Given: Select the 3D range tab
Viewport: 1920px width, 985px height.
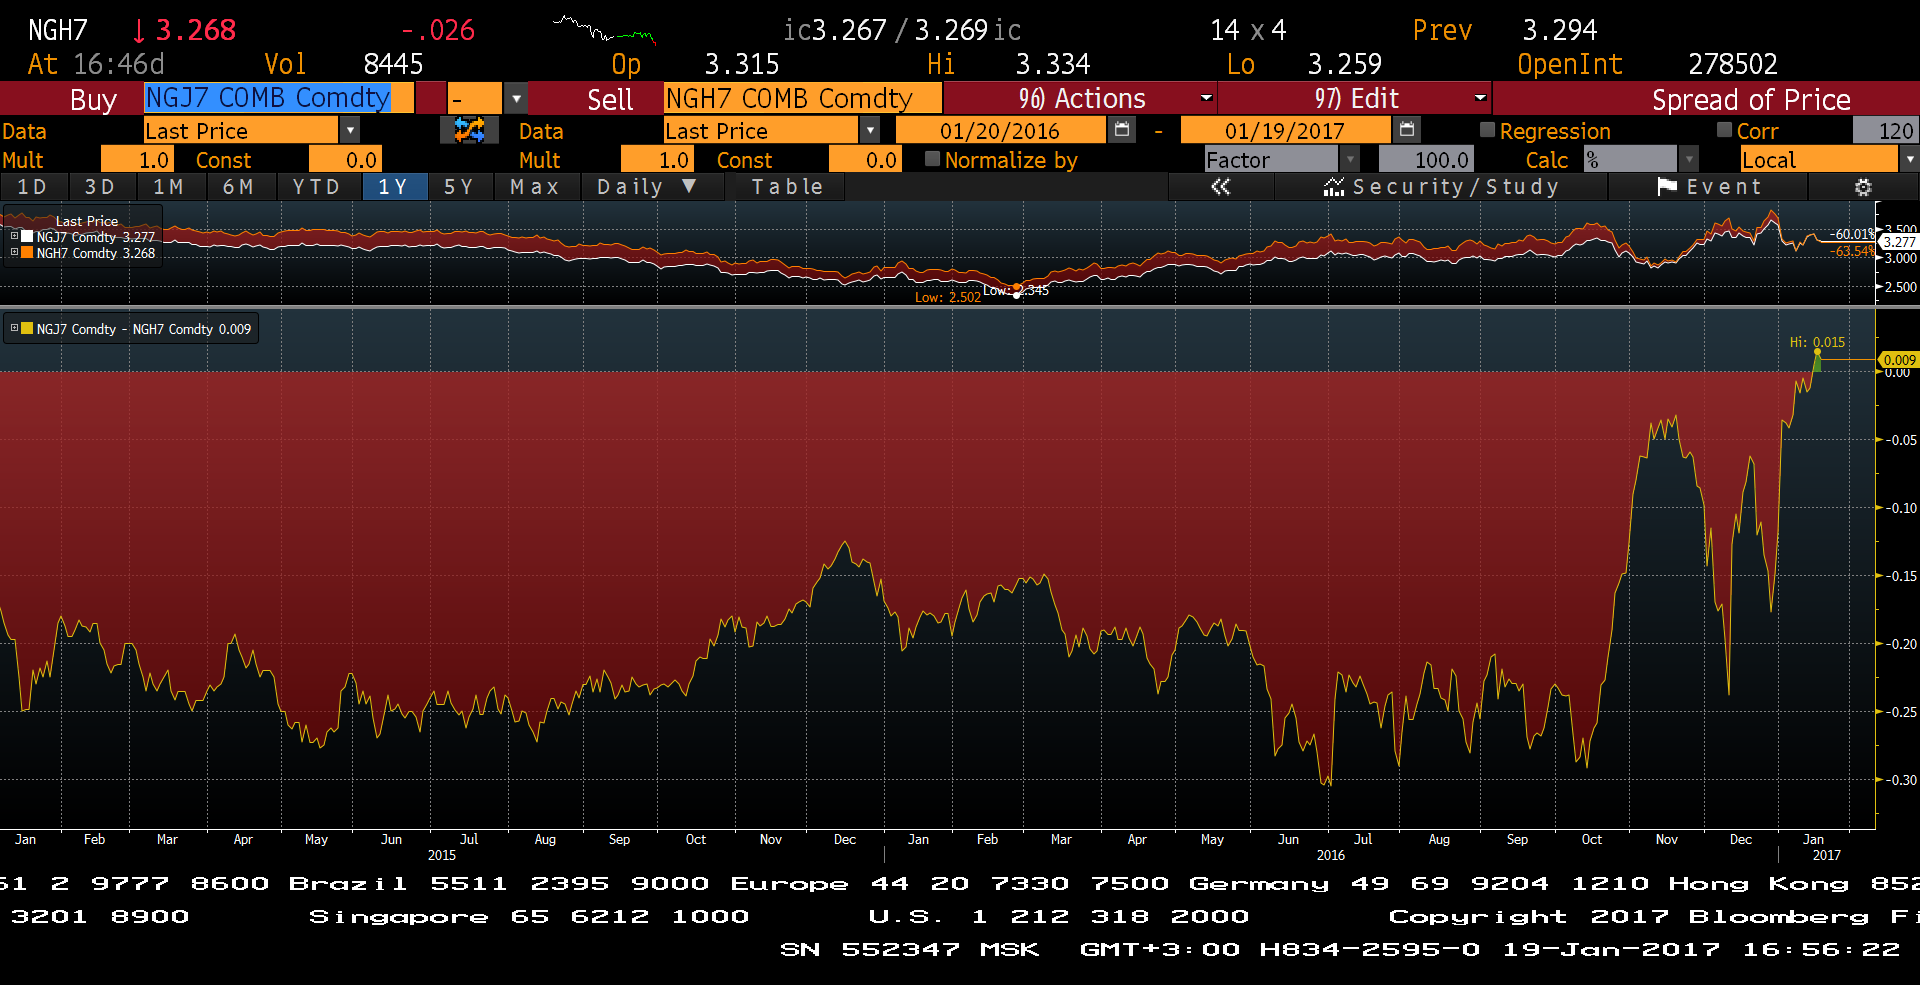Looking at the screenshot, I should coord(100,187).
